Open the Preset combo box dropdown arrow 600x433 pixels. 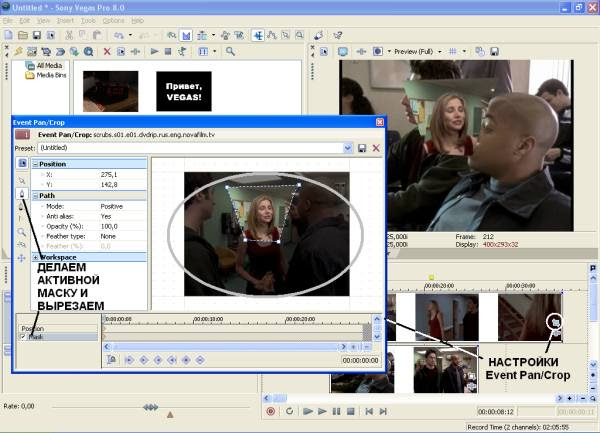347,148
